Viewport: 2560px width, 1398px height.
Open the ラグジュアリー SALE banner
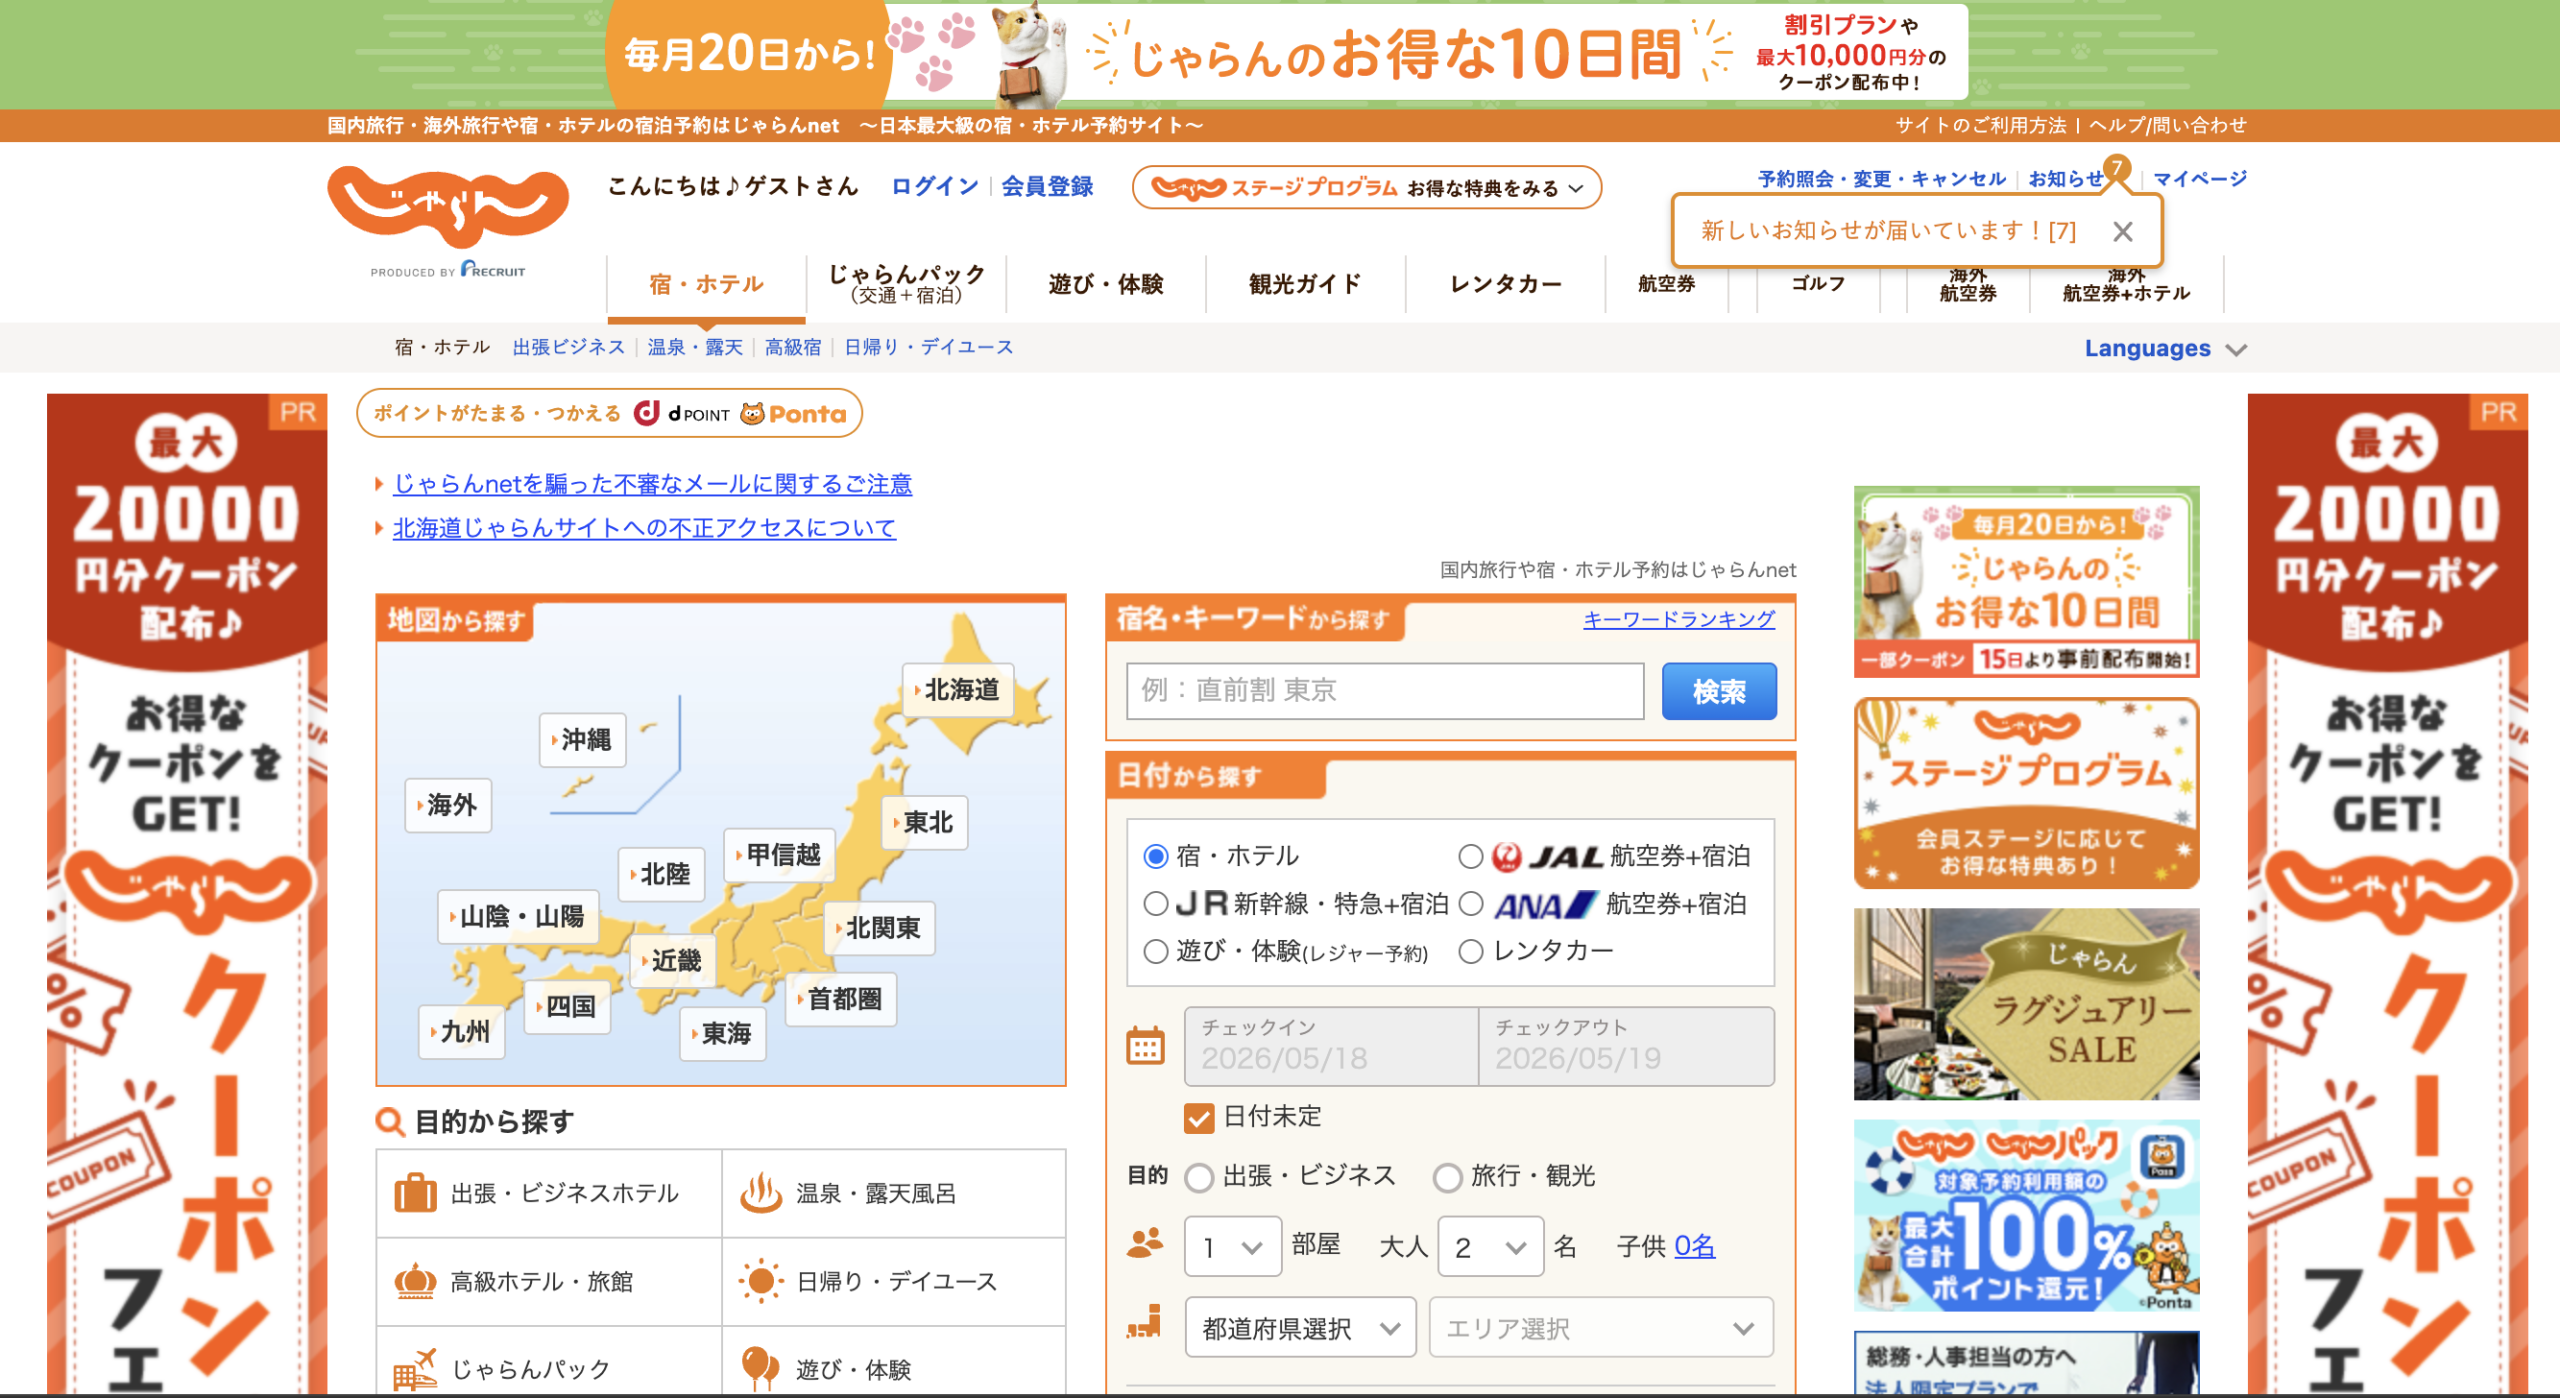[x=2026, y=1004]
